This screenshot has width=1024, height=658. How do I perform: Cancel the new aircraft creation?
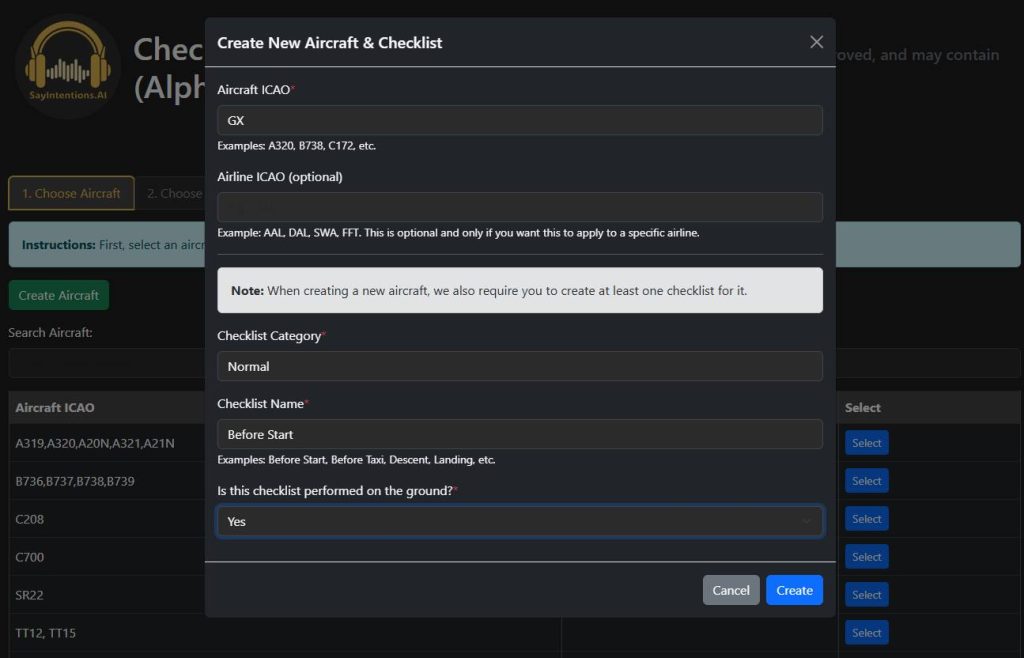click(730, 590)
